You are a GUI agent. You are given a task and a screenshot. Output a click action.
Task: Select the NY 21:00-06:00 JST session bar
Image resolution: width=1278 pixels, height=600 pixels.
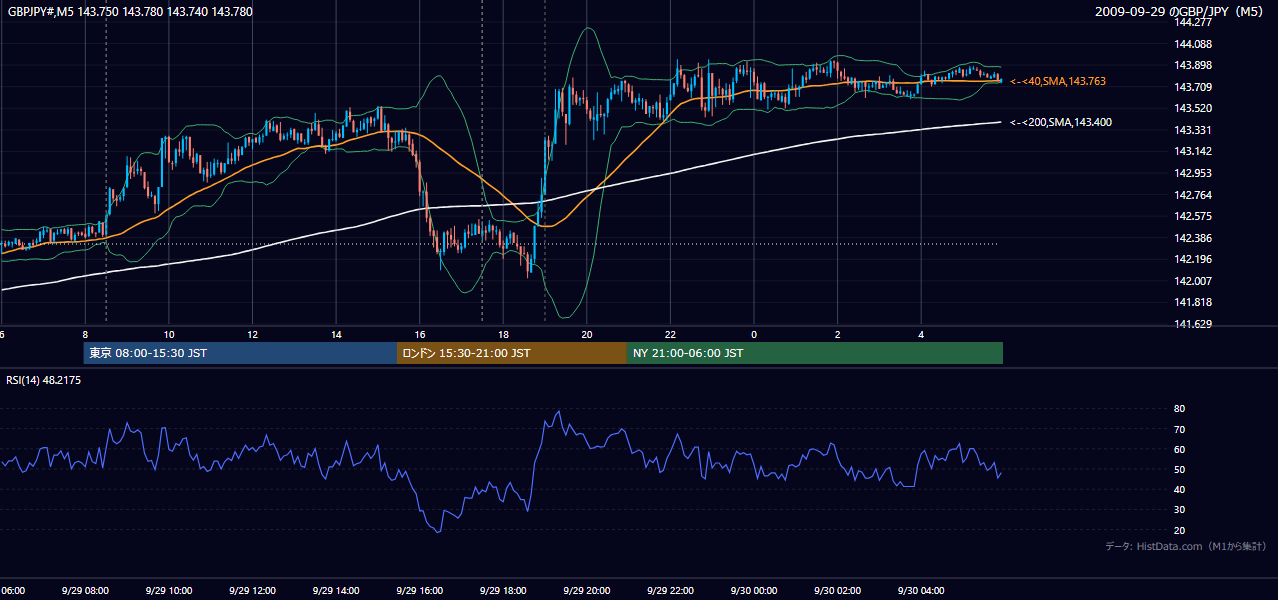[815, 353]
